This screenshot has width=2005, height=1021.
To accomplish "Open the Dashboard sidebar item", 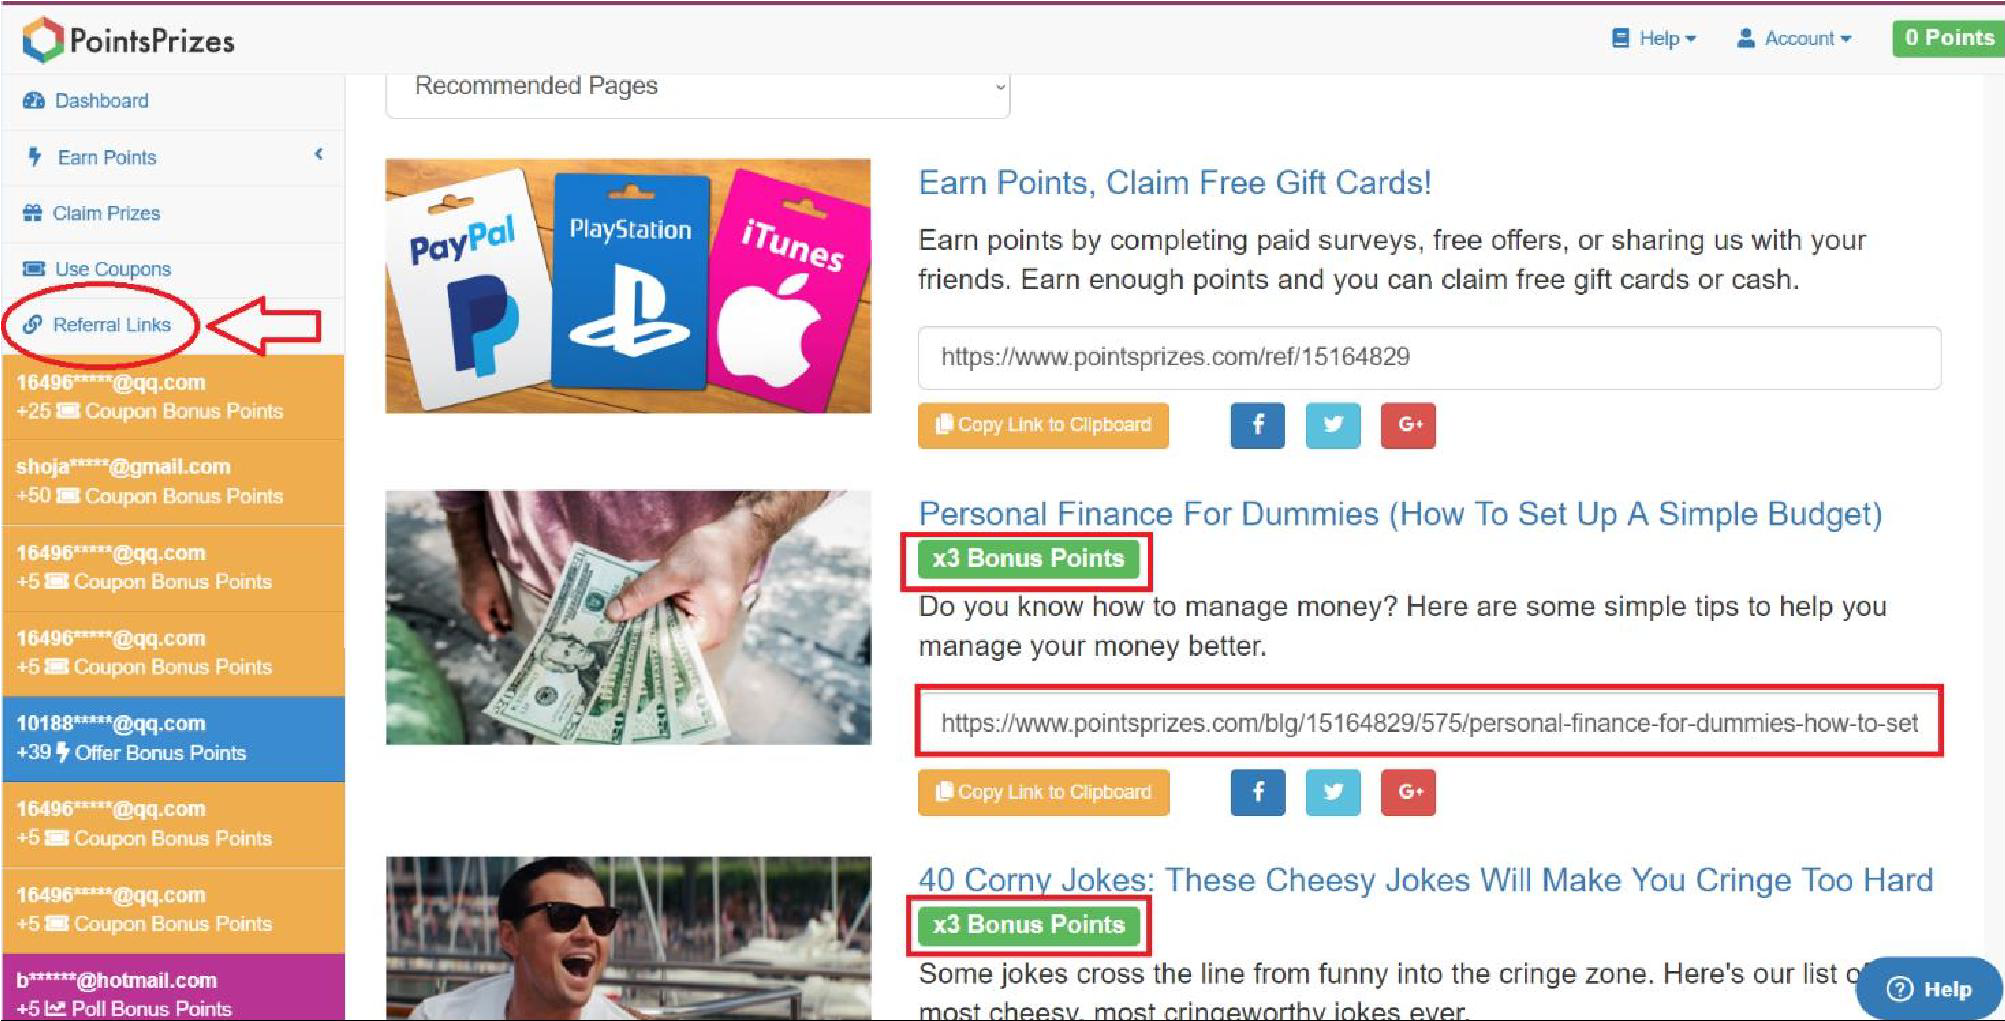I will click(x=173, y=101).
